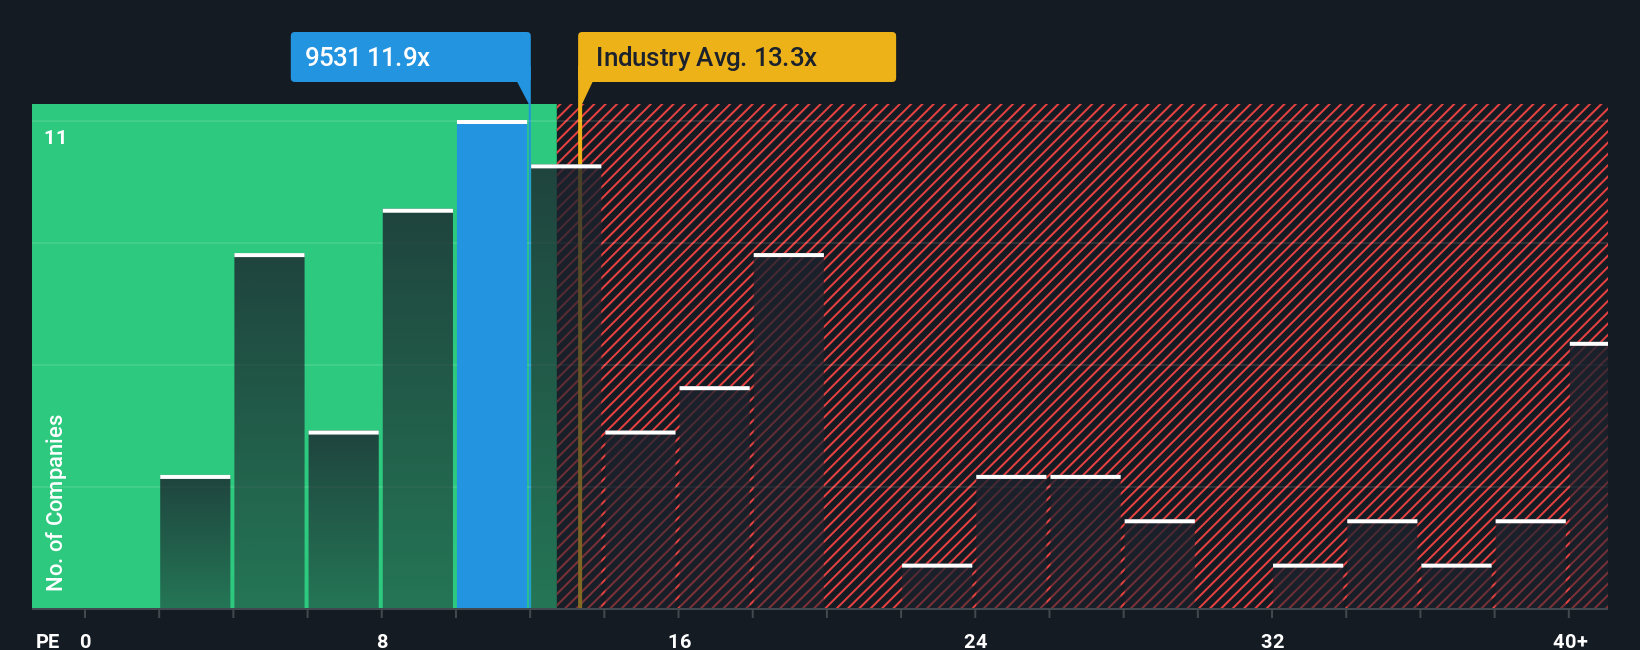Image resolution: width=1640 pixels, height=650 pixels.
Task: Click the x-axis label 32
Action: tap(1273, 640)
